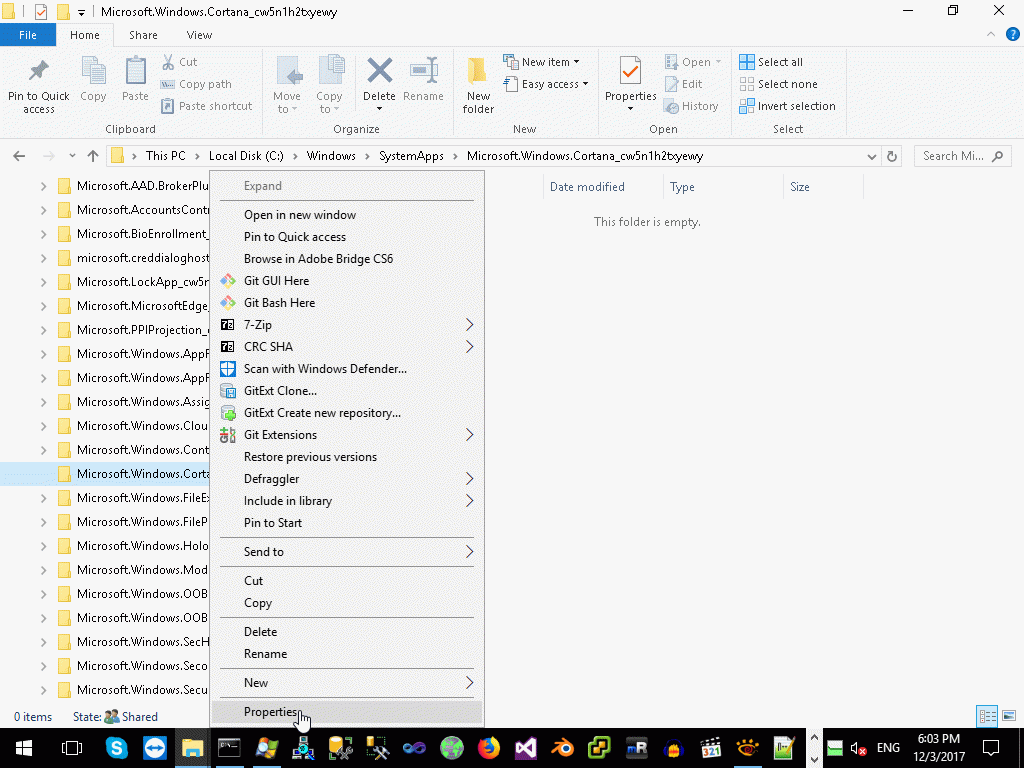Open address bar history dropdown
Viewport: 1024px width, 768px height.
(x=871, y=156)
